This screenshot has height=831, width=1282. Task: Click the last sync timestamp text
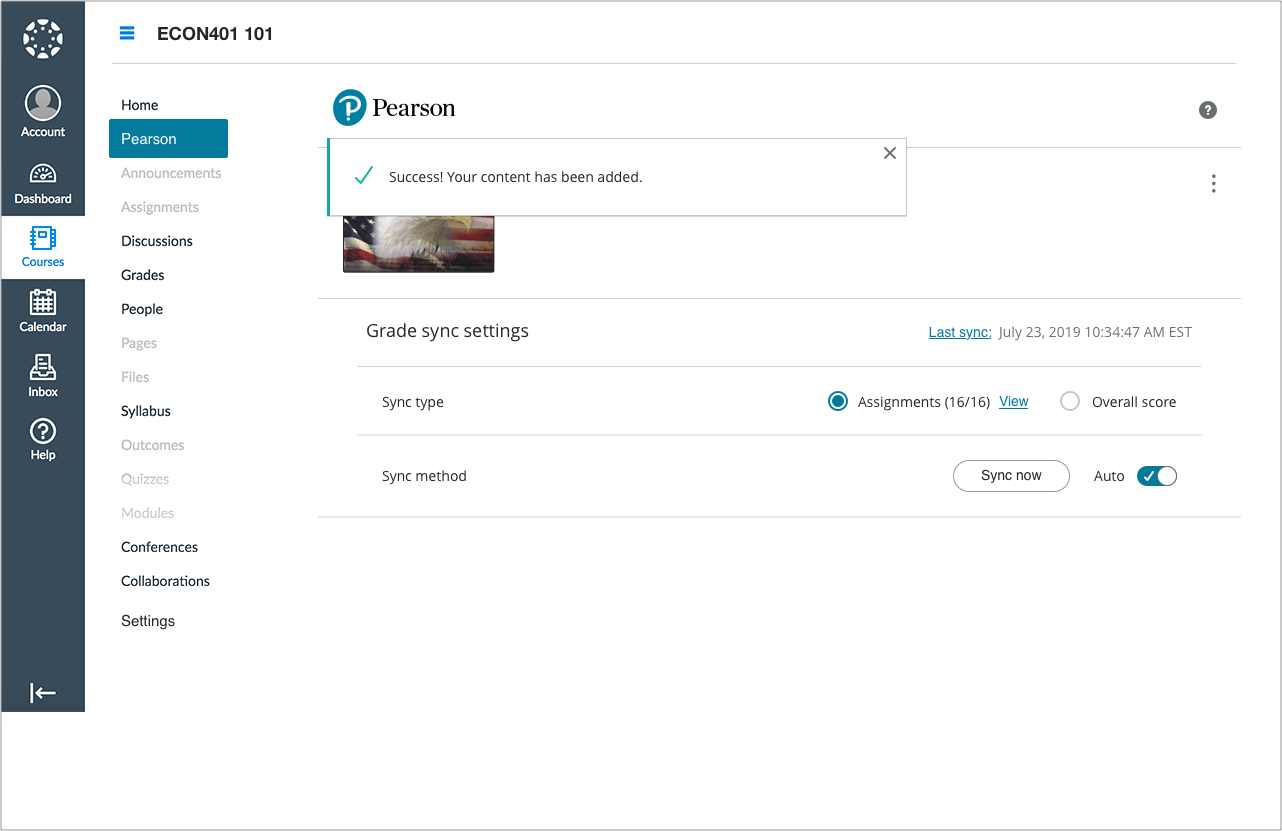[x=1095, y=332]
